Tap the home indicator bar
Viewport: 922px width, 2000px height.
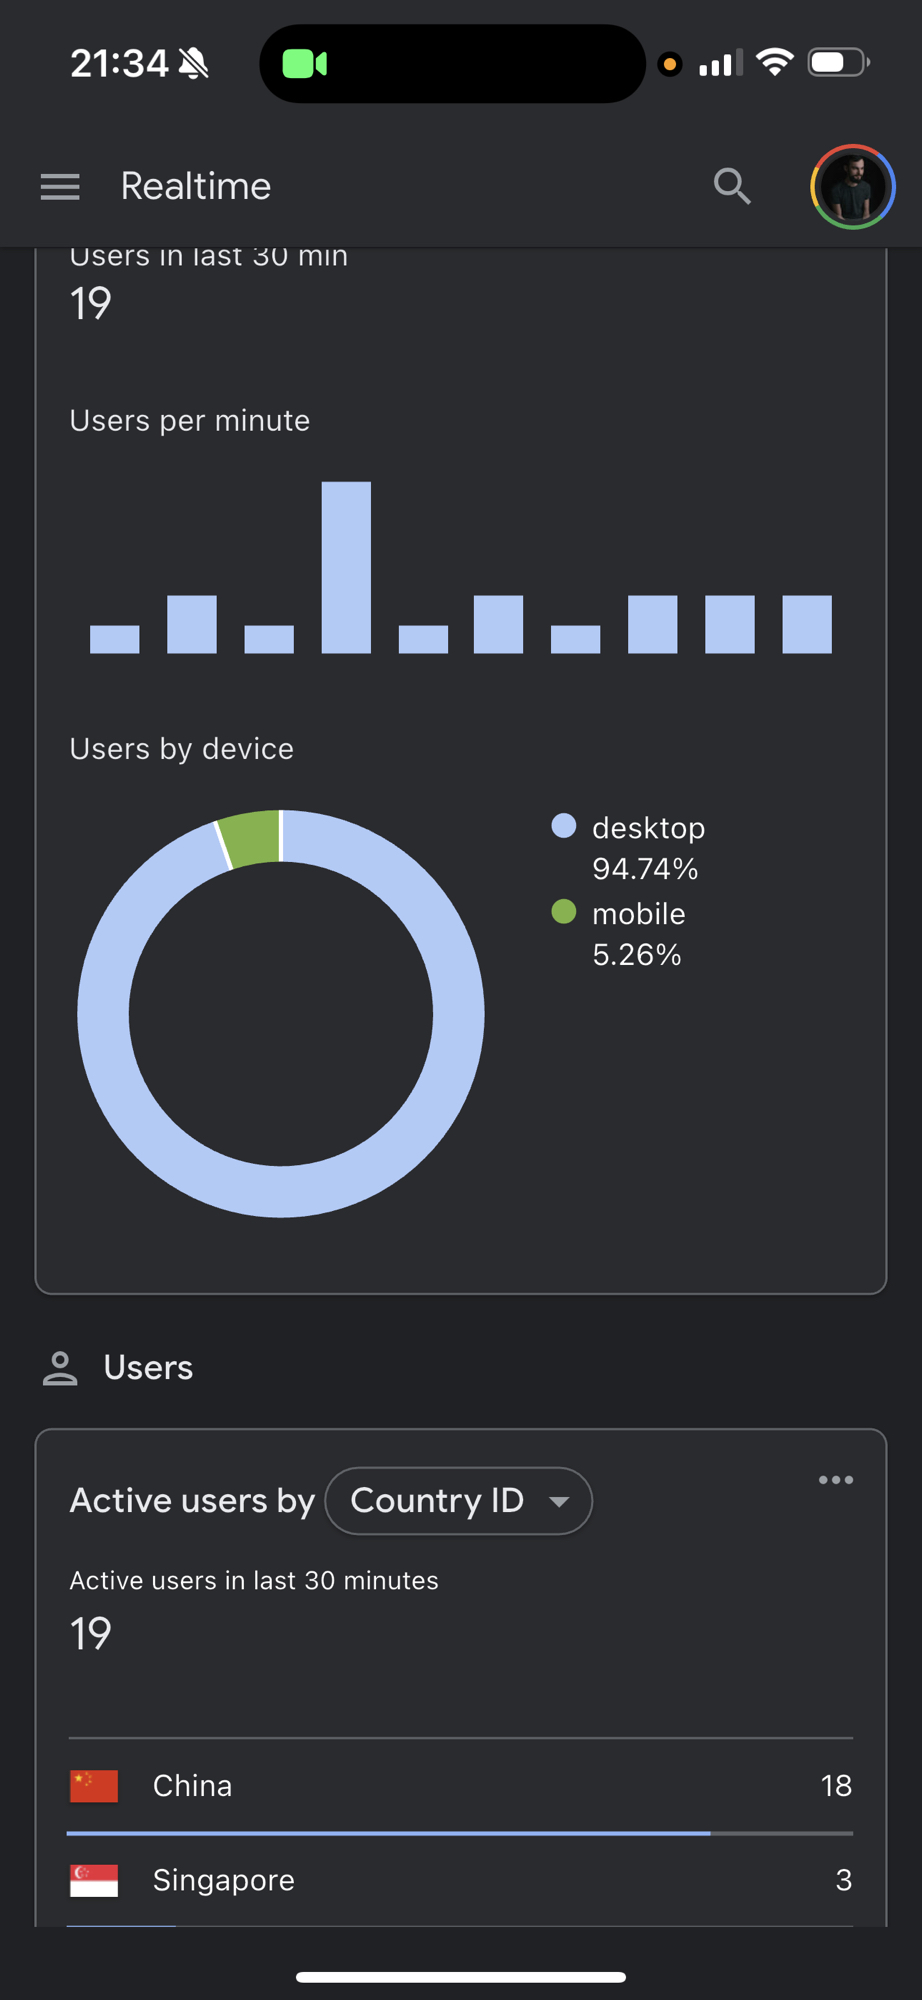[461, 1977]
